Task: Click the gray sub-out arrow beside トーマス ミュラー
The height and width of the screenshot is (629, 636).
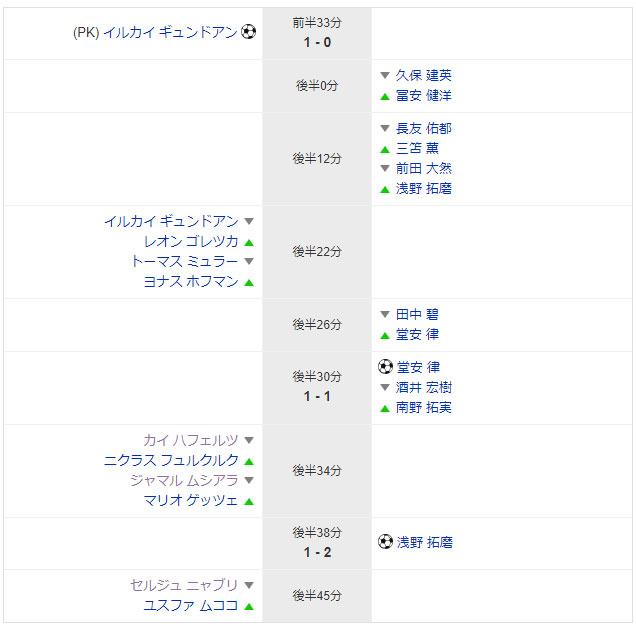Action: pyautogui.click(x=249, y=261)
